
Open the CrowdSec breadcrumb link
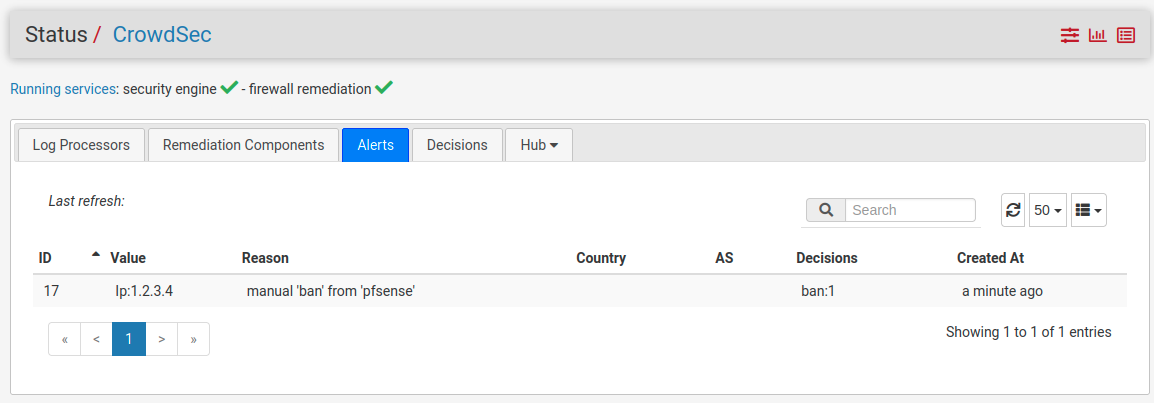click(x=162, y=35)
